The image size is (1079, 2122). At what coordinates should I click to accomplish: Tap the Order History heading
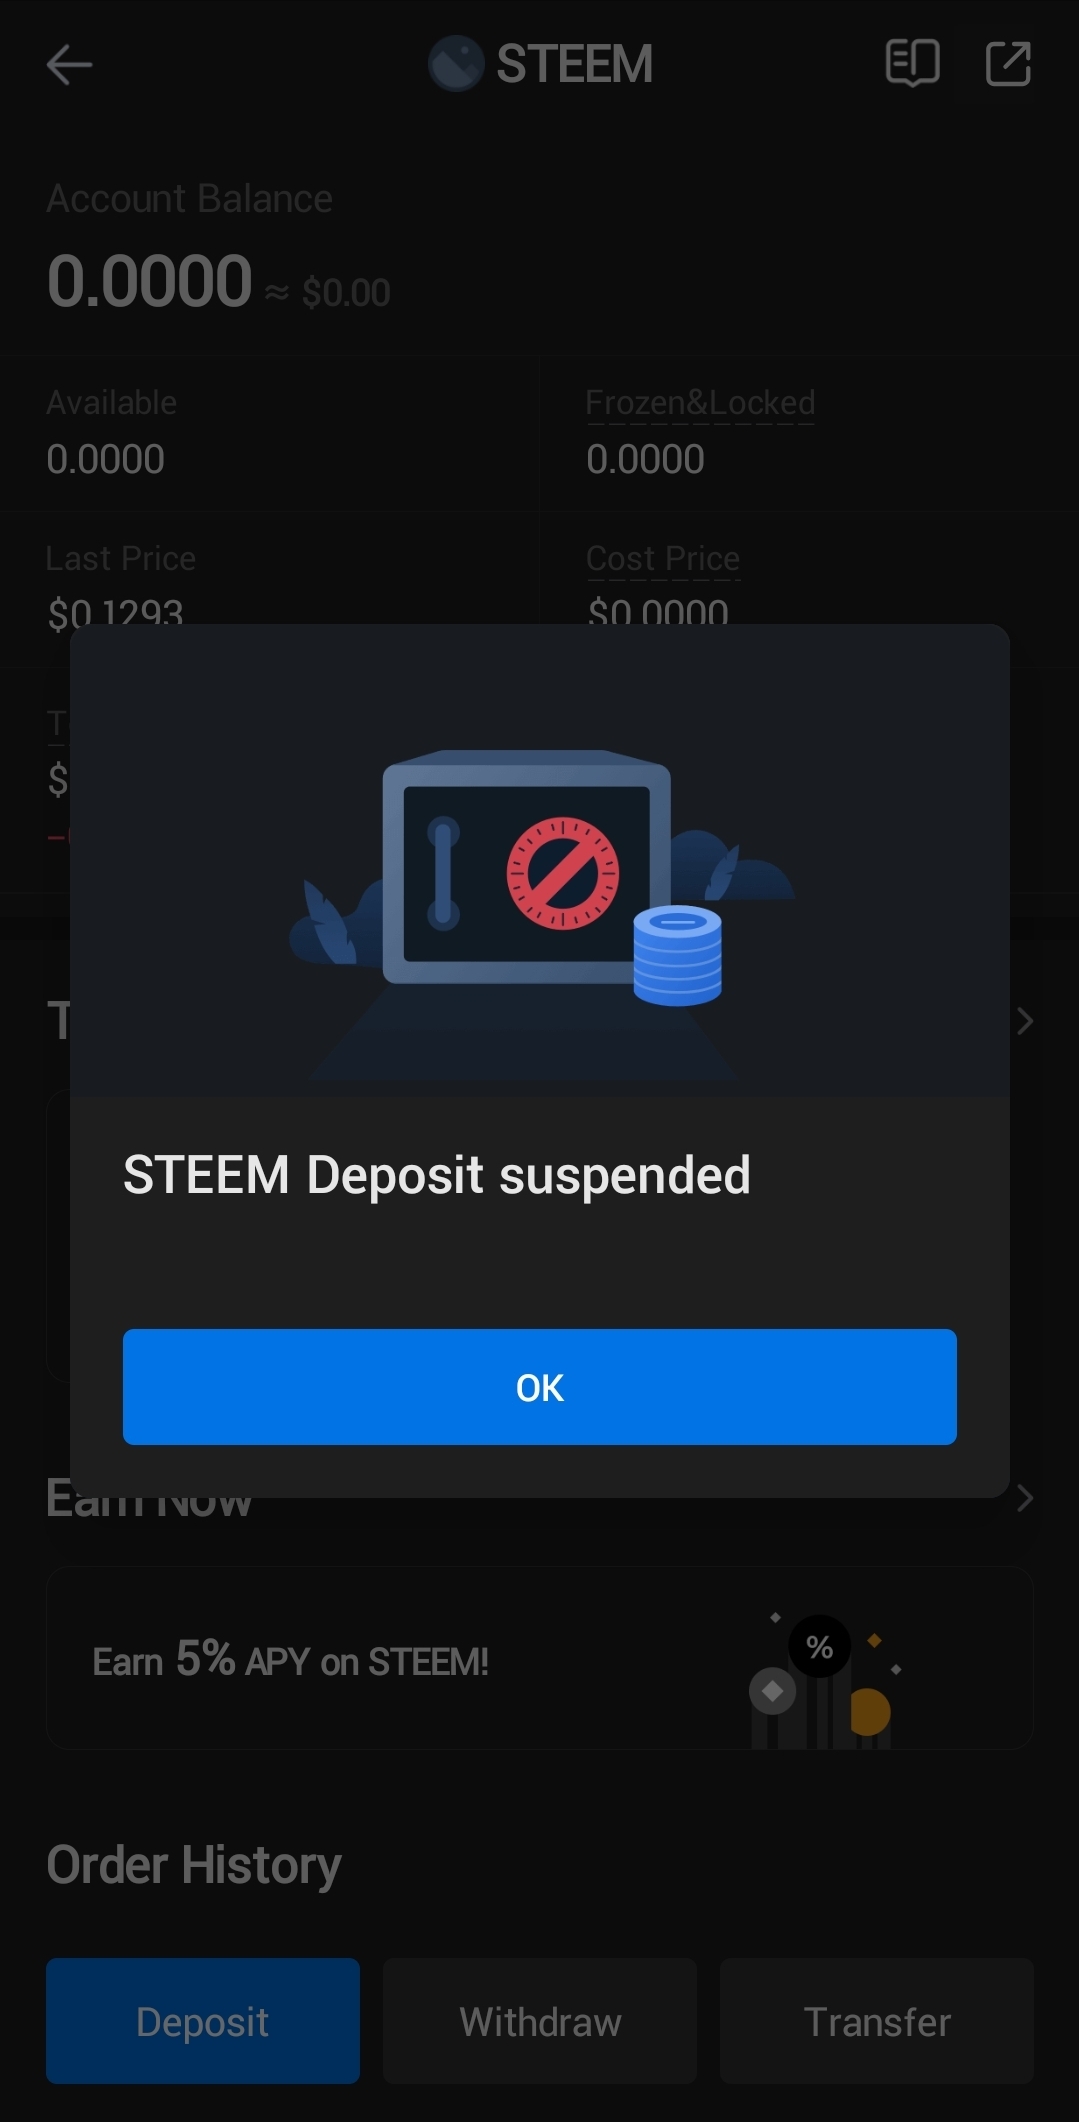click(x=194, y=1866)
